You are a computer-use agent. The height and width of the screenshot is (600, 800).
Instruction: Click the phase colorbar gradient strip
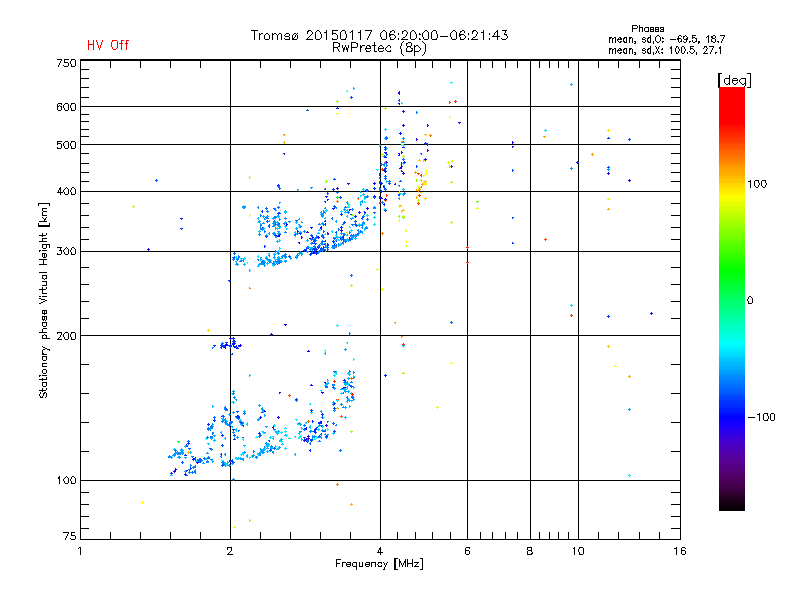tap(732, 298)
